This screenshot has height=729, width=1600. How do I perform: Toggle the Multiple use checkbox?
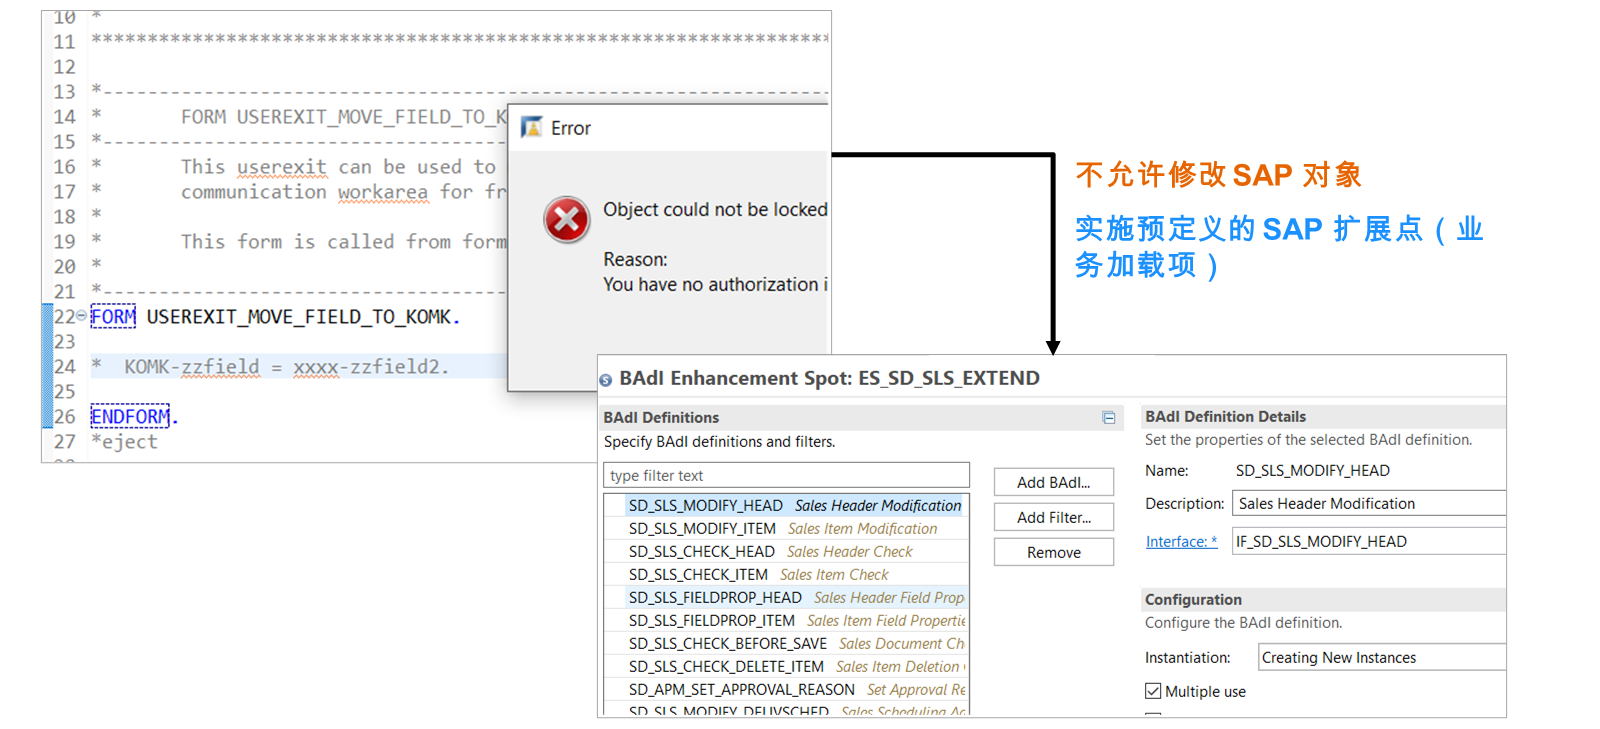[x=1153, y=691]
